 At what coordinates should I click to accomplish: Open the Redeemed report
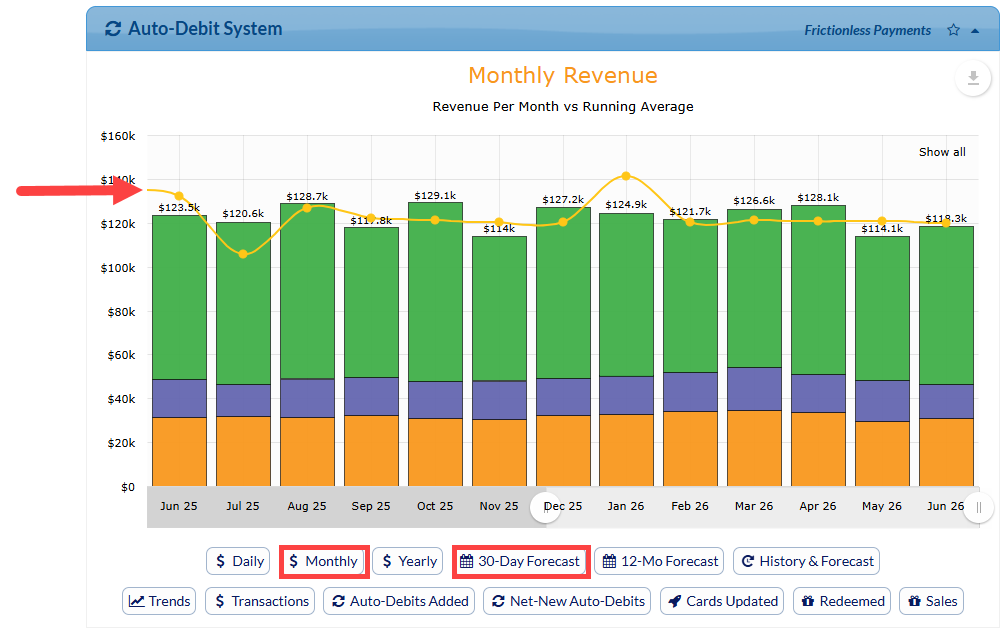[842, 601]
